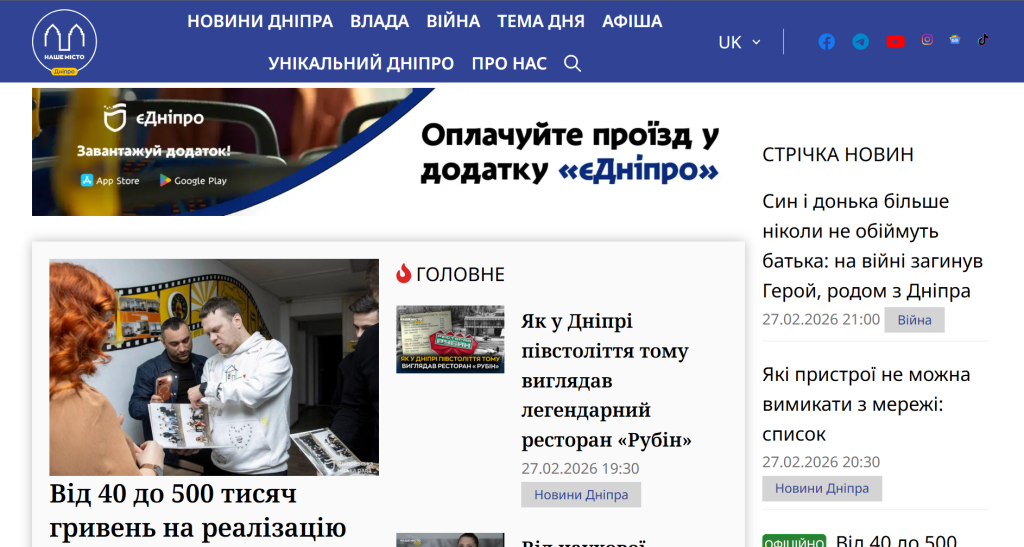Open the site's Facebook page icon
Image resolution: width=1024 pixels, height=547 pixels.
tap(826, 42)
